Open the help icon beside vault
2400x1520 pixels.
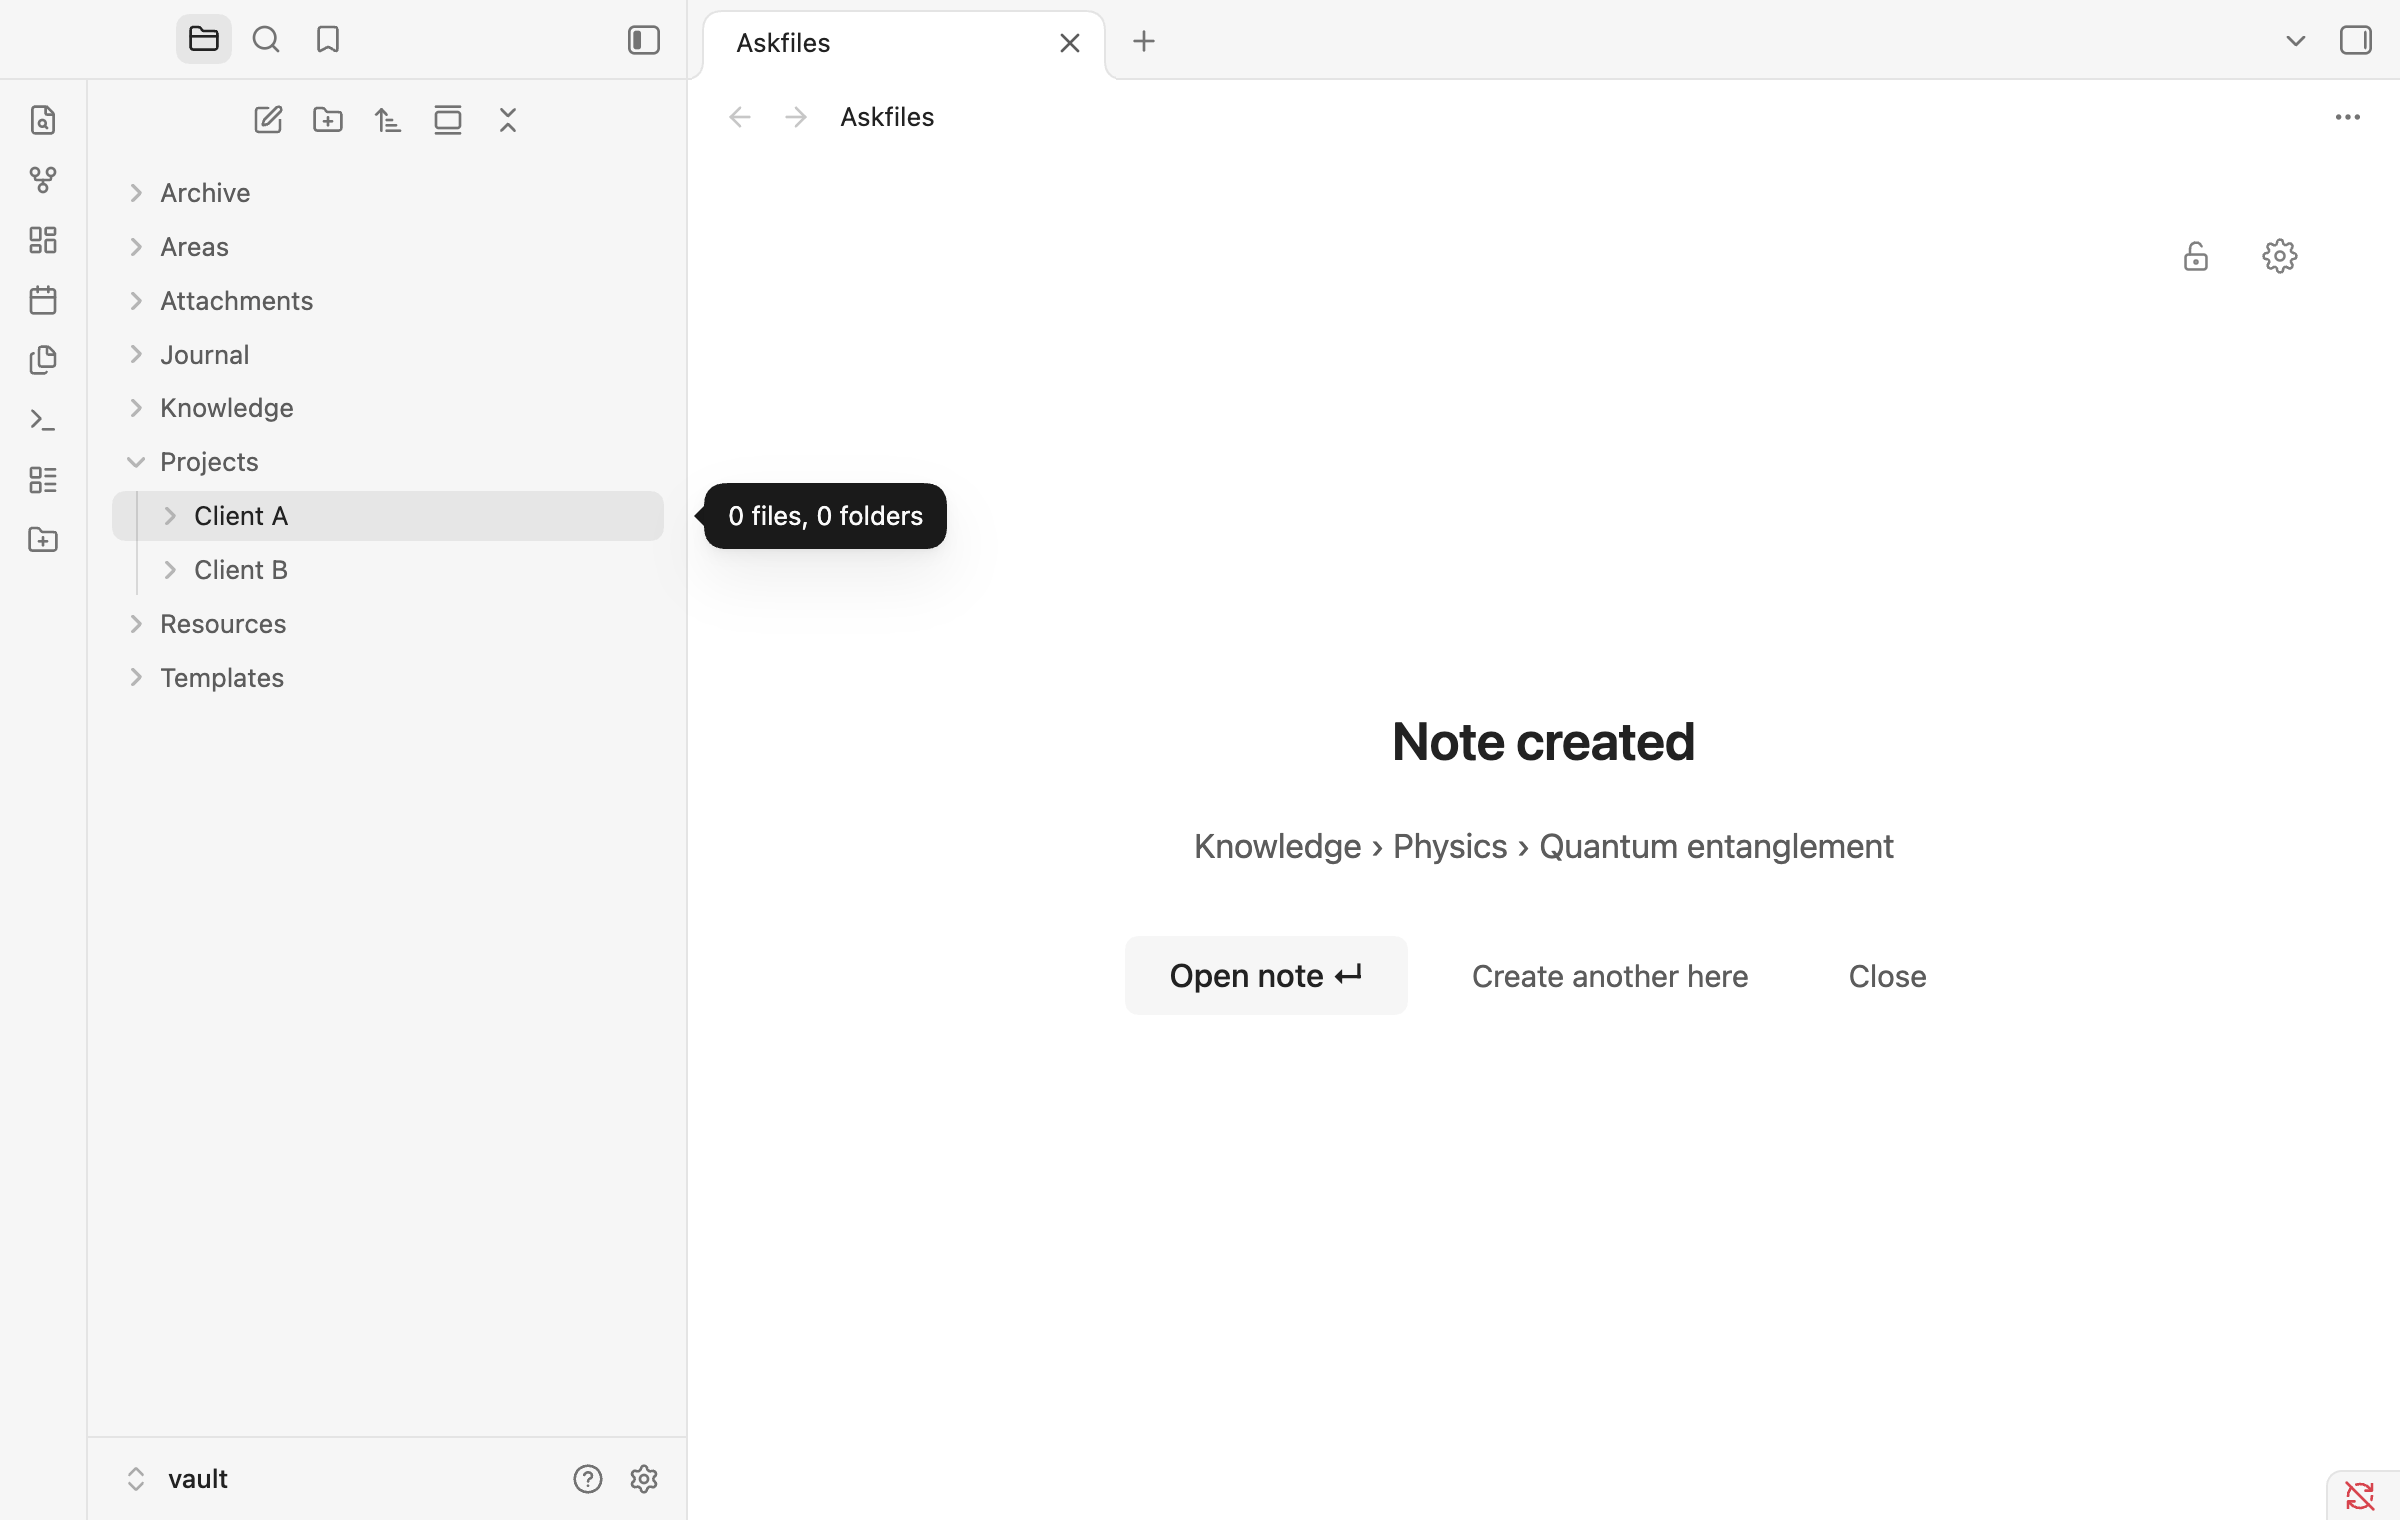pyautogui.click(x=588, y=1479)
